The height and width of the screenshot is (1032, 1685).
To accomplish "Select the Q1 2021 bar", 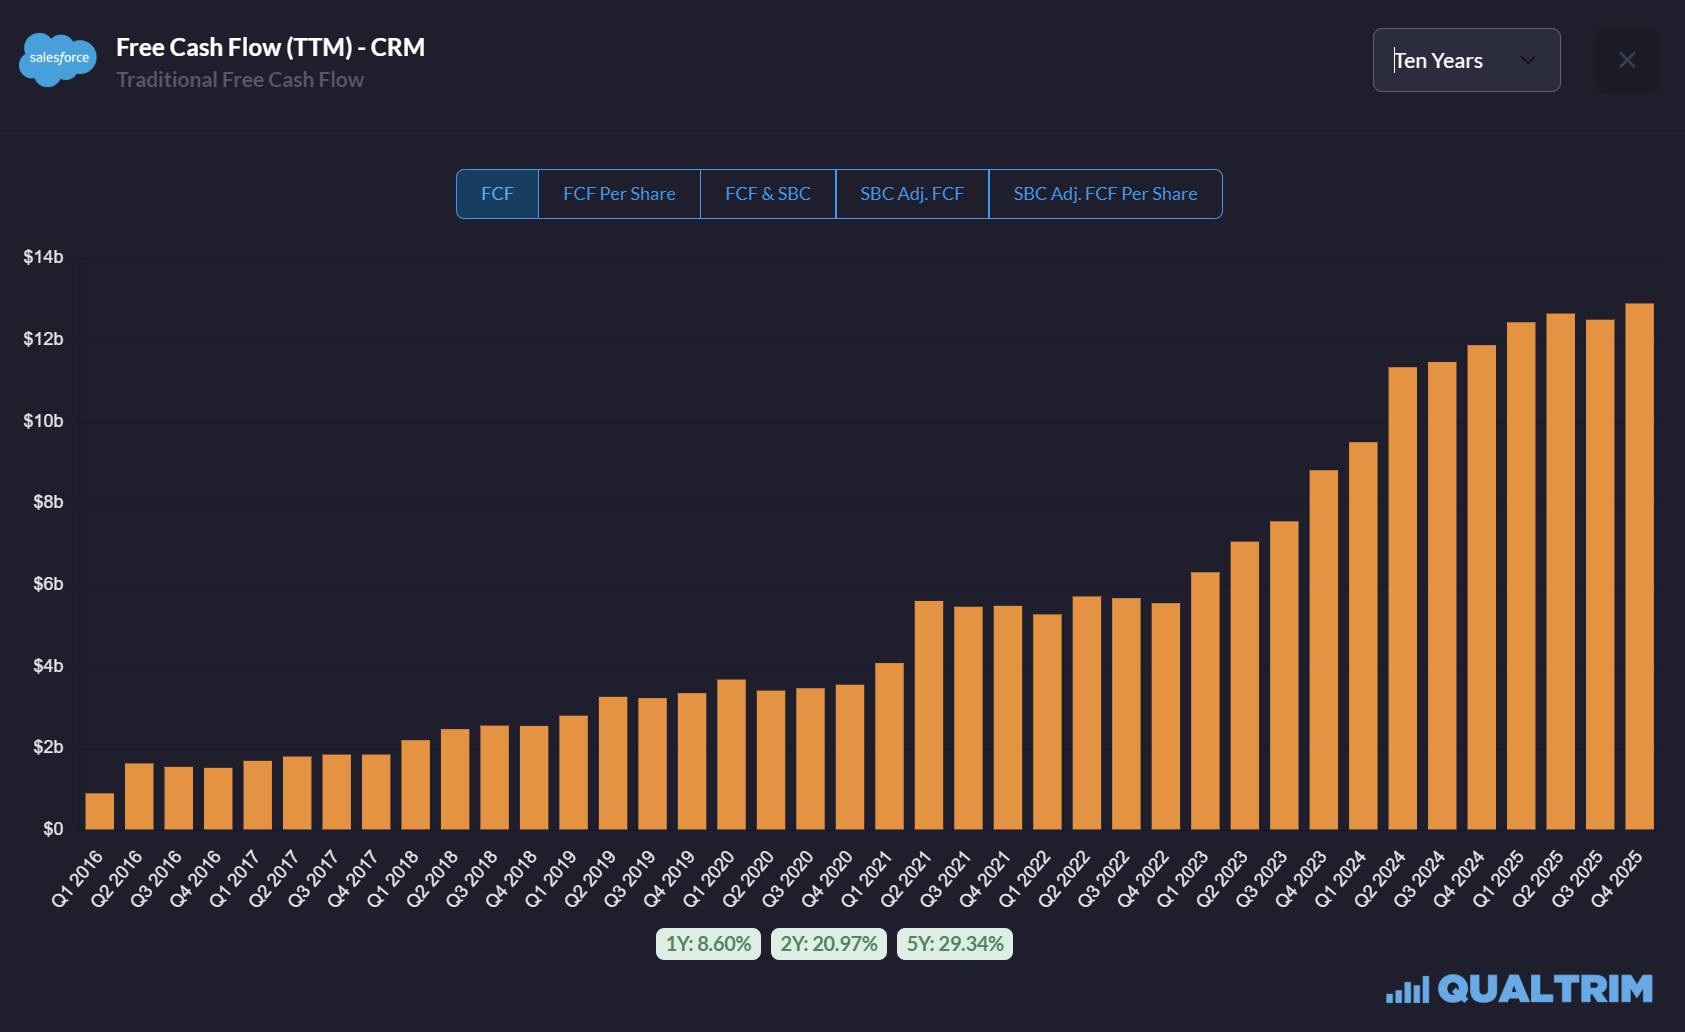I will pyautogui.click(x=890, y=746).
